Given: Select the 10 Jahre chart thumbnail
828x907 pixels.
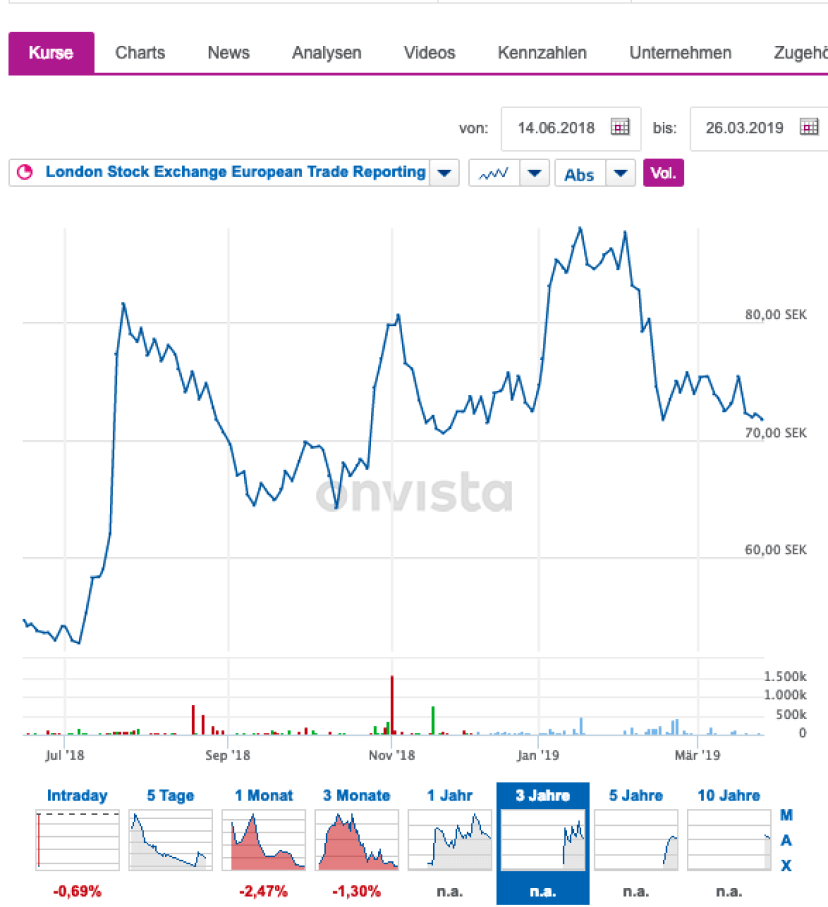Looking at the screenshot, I should coord(729,840).
